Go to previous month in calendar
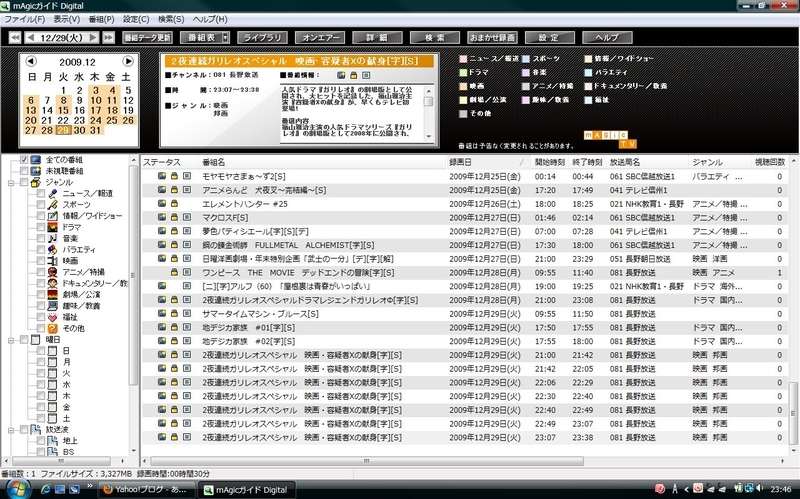The image size is (800, 499). [31, 61]
